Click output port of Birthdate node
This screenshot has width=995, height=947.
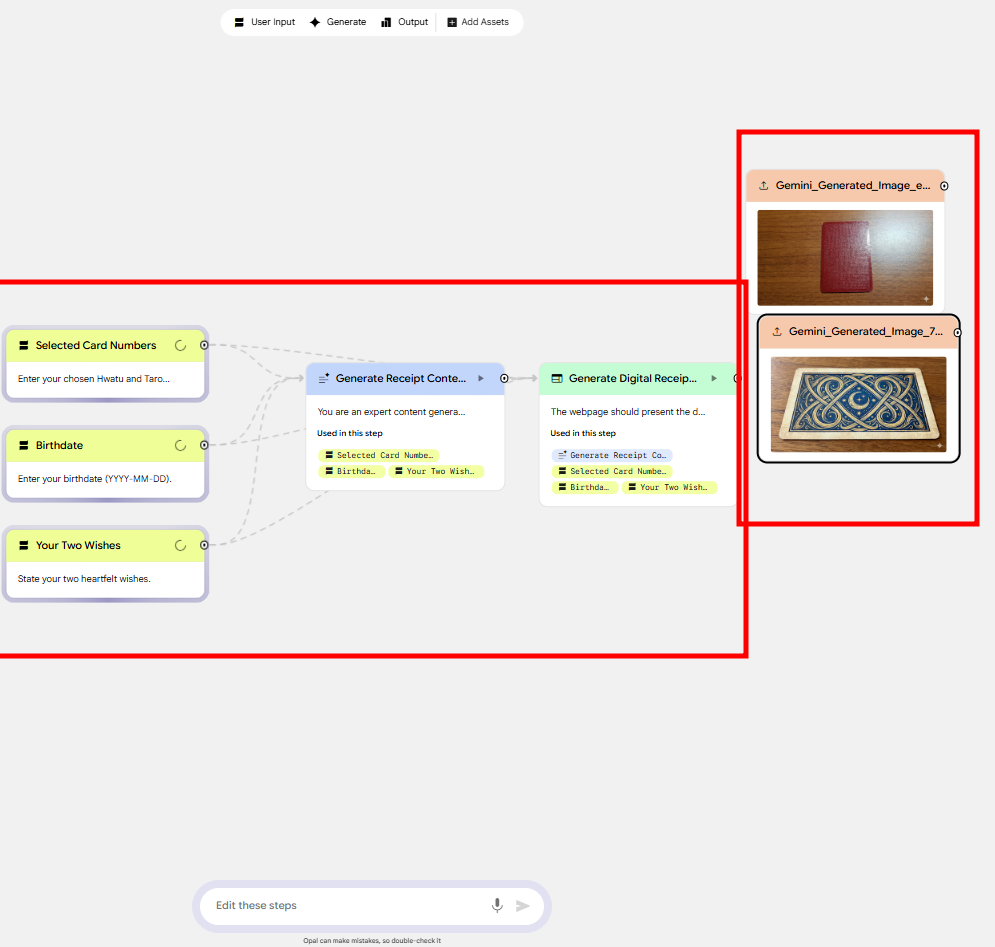point(204,446)
